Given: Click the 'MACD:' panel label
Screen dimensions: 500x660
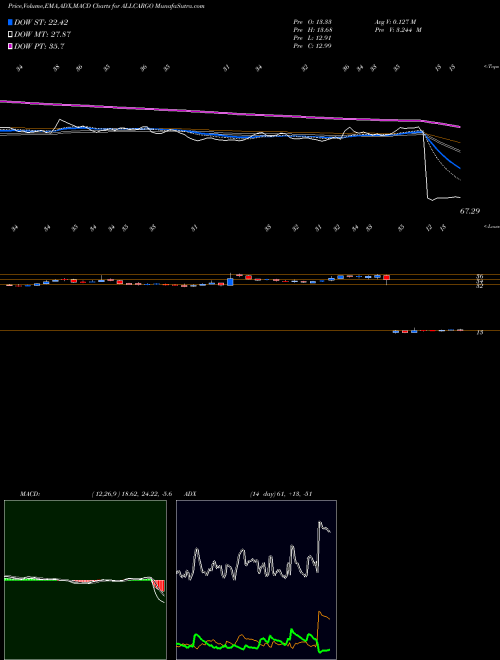Looking at the screenshot, I should click(30, 494).
